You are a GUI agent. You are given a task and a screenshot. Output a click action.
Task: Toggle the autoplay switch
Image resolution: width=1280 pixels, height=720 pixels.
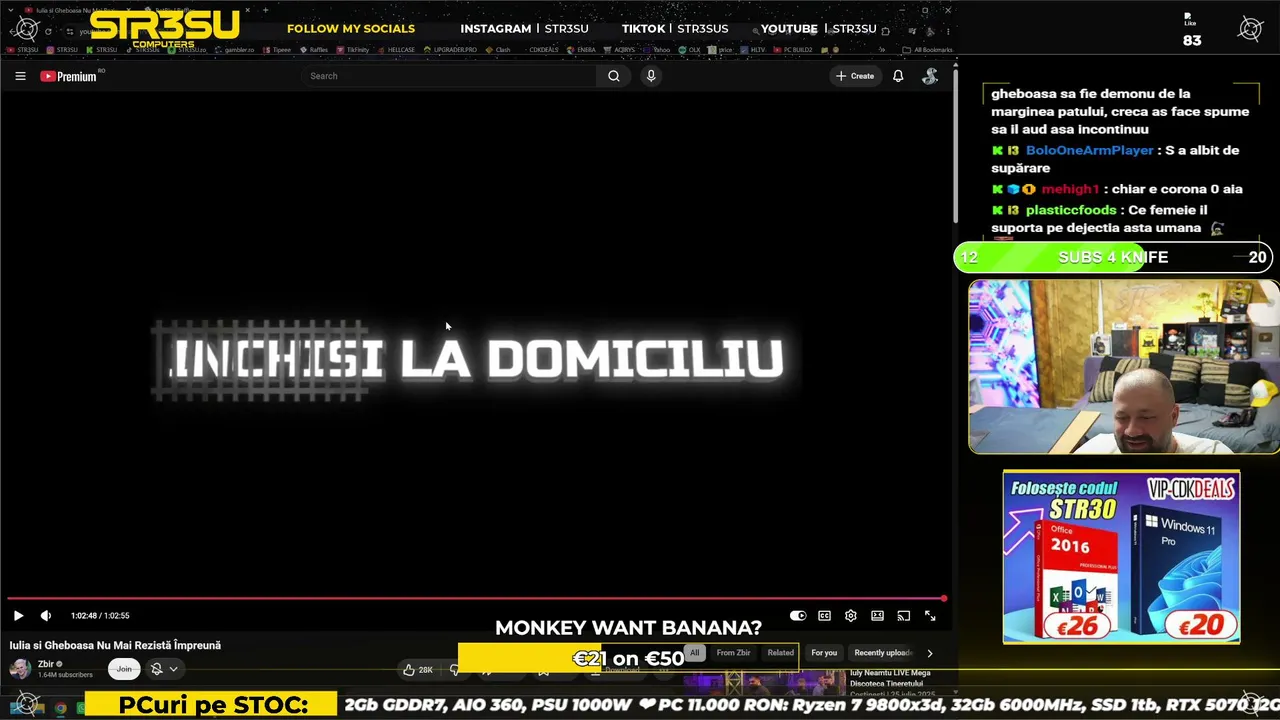pyautogui.click(x=798, y=616)
